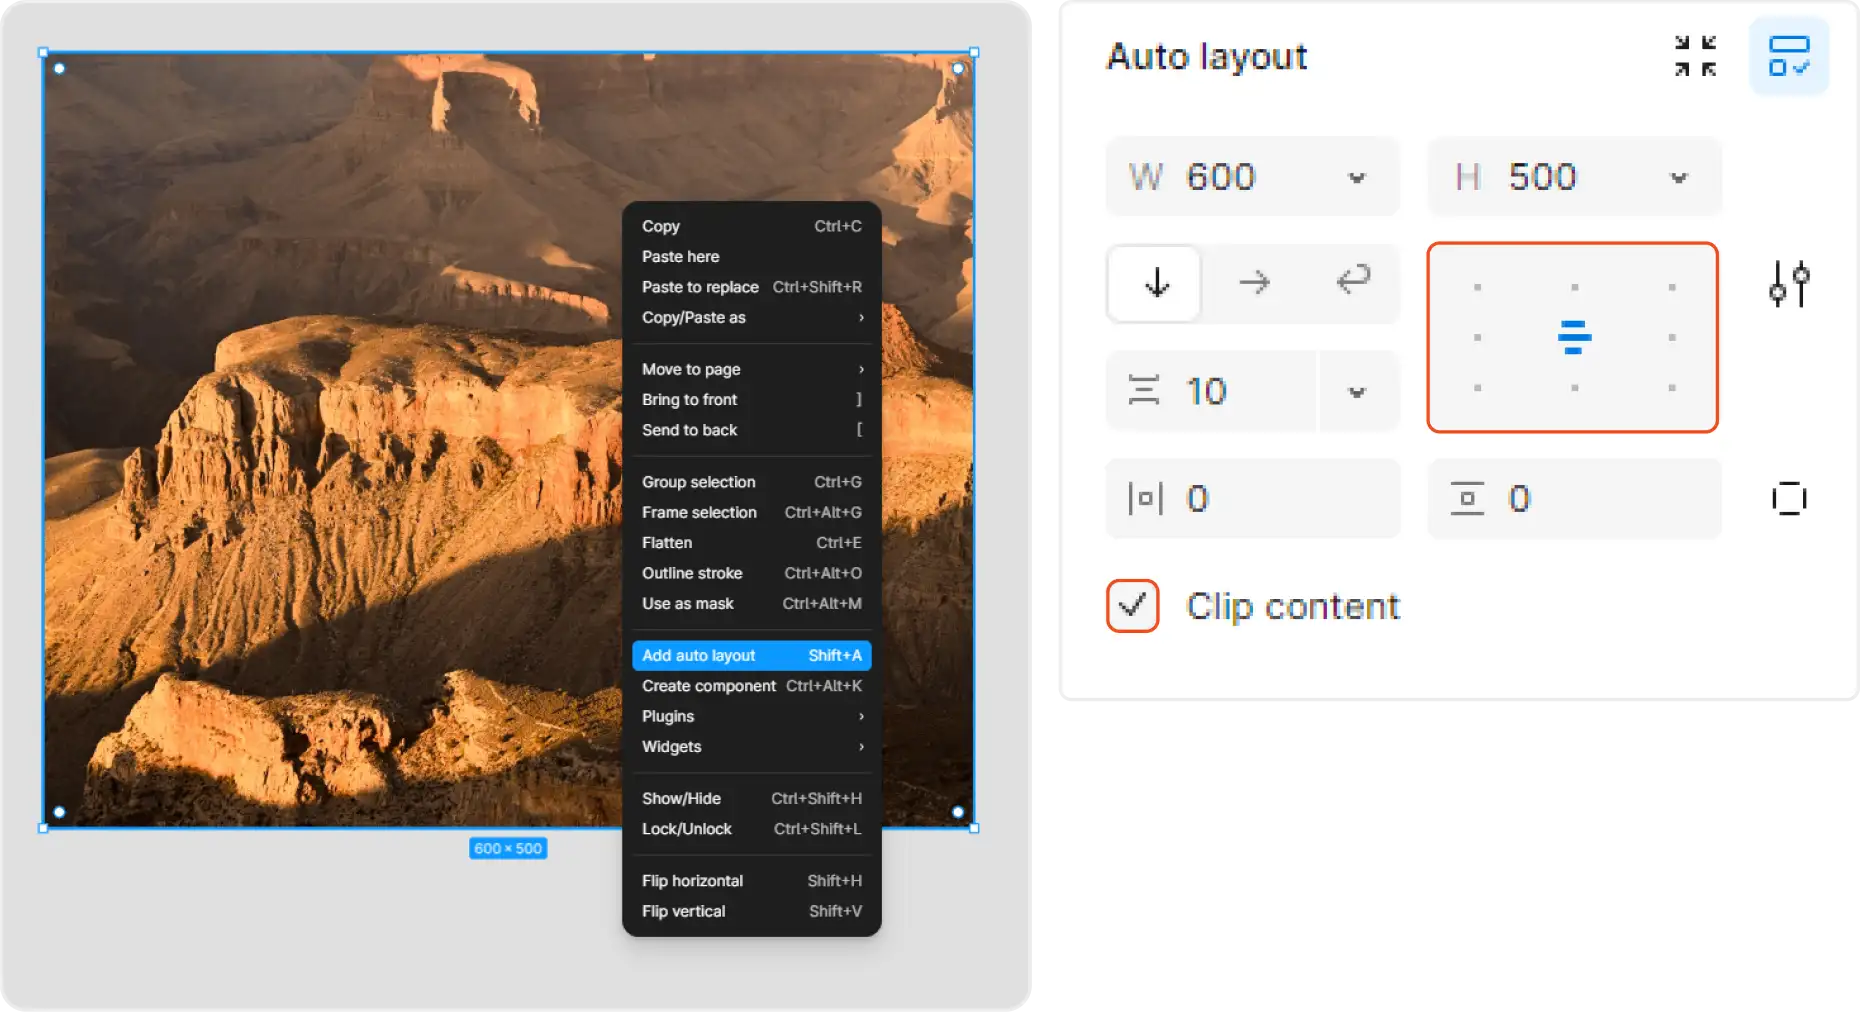Set alignment to top left dot
This screenshot has width=1860, height=1012.
(x=1477, y=288)
